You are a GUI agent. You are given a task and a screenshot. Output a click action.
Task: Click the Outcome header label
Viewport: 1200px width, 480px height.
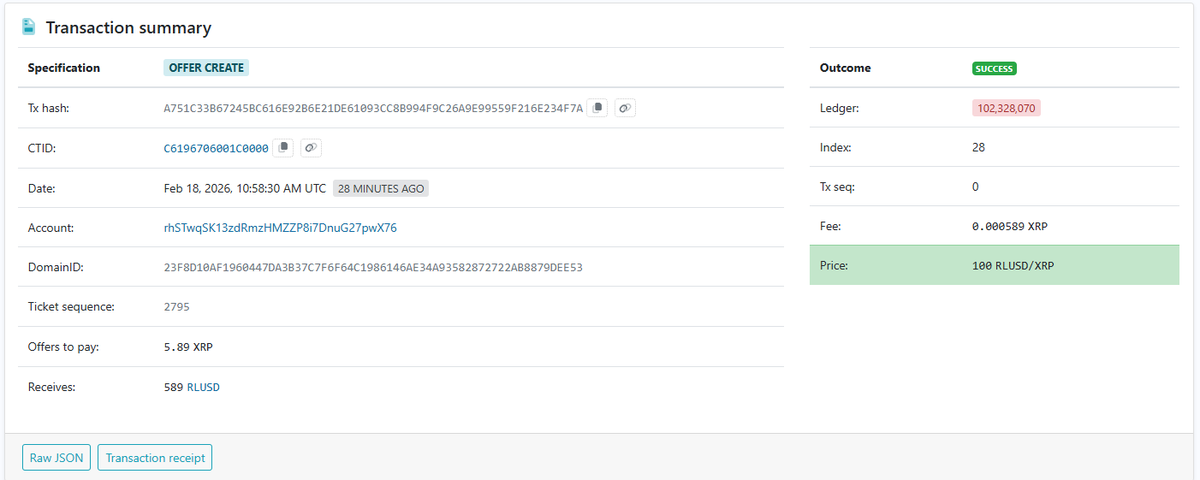(x=845, y=68)
